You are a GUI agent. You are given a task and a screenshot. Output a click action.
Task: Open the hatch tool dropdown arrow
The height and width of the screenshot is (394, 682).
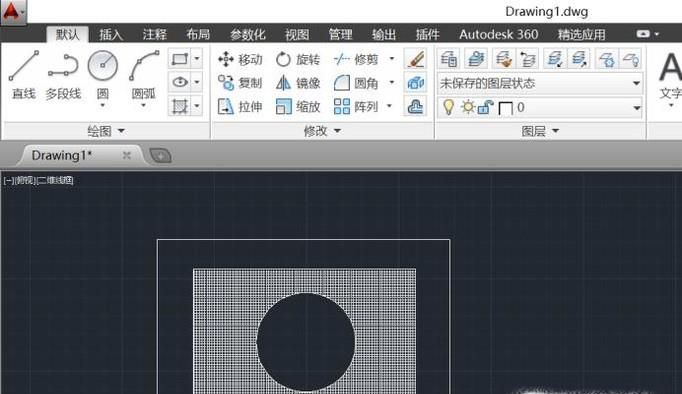pos(197,106)
